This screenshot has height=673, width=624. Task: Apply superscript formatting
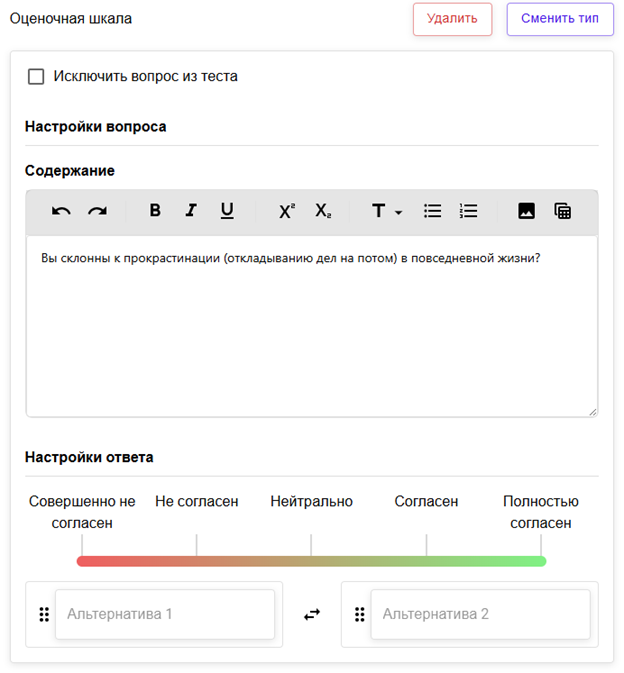[x=287, y=211]
